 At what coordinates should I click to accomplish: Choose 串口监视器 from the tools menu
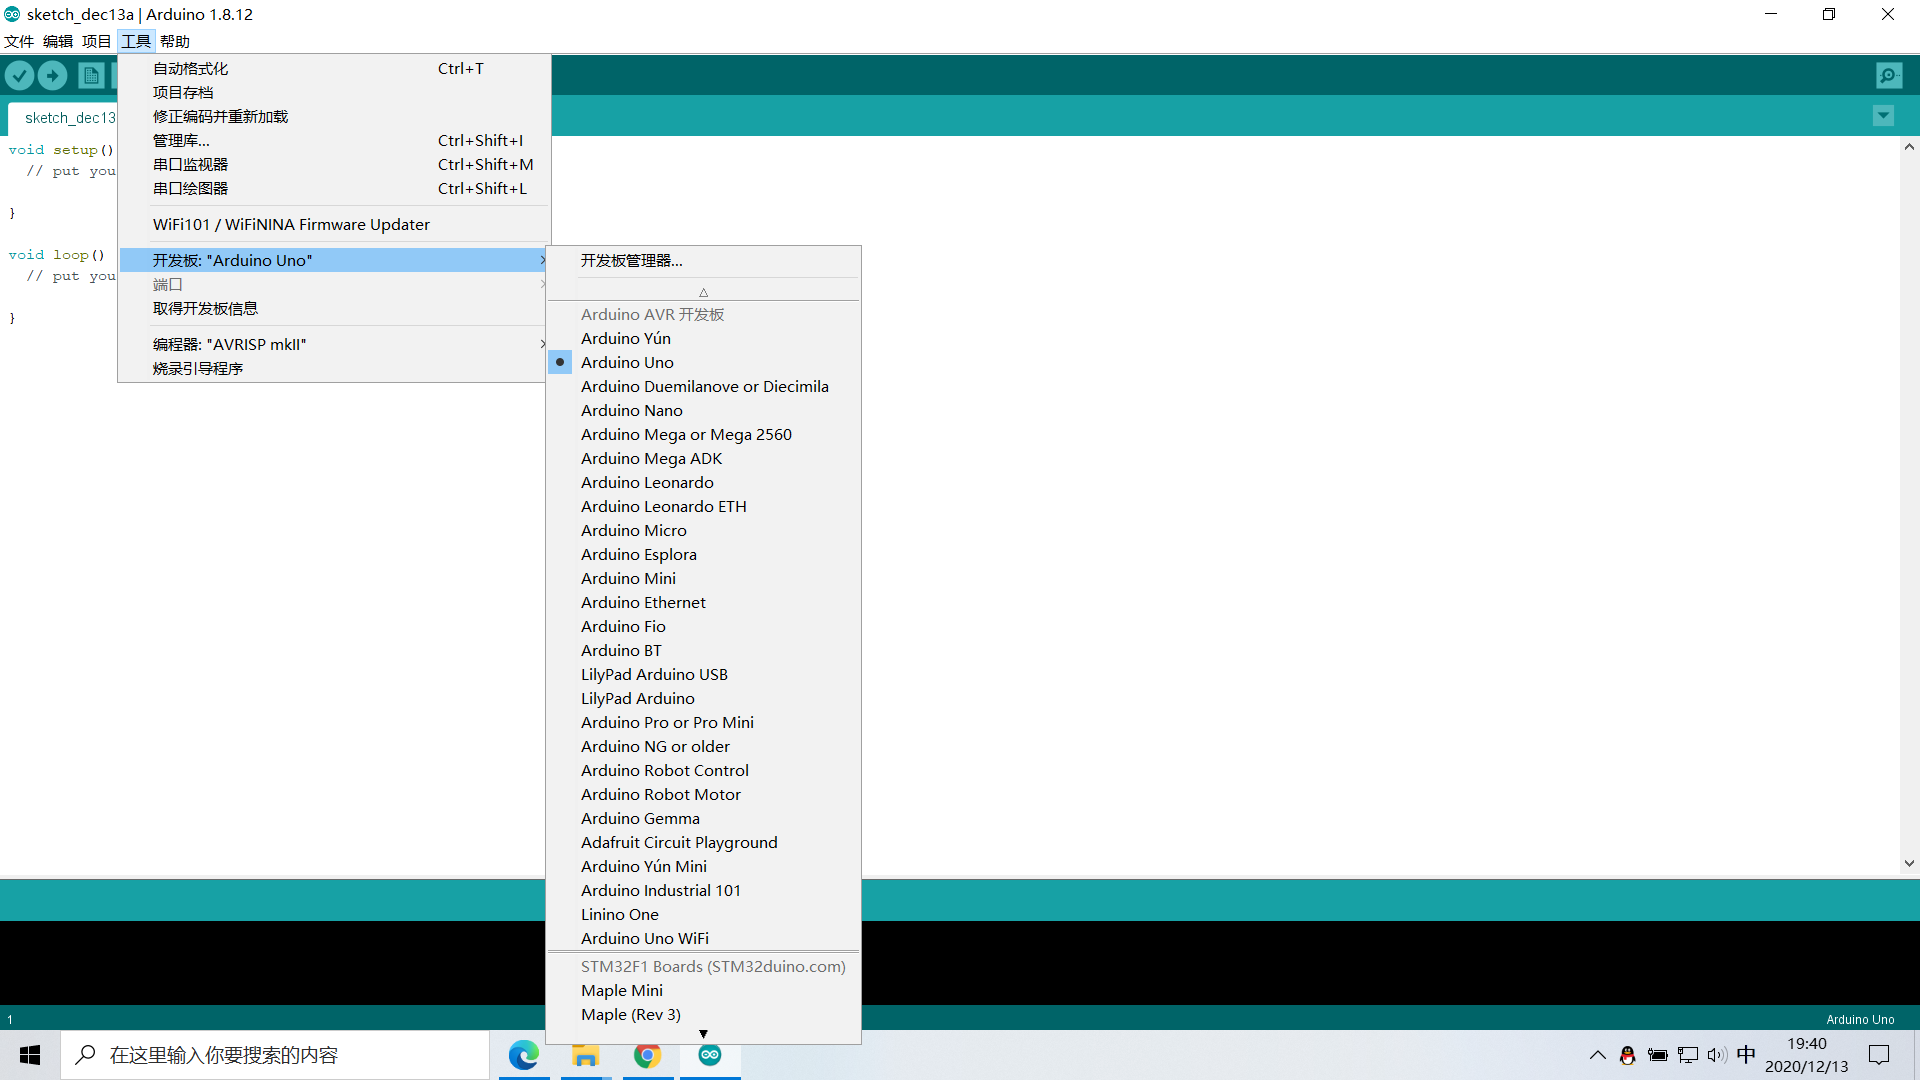click(x=190, y=164)
